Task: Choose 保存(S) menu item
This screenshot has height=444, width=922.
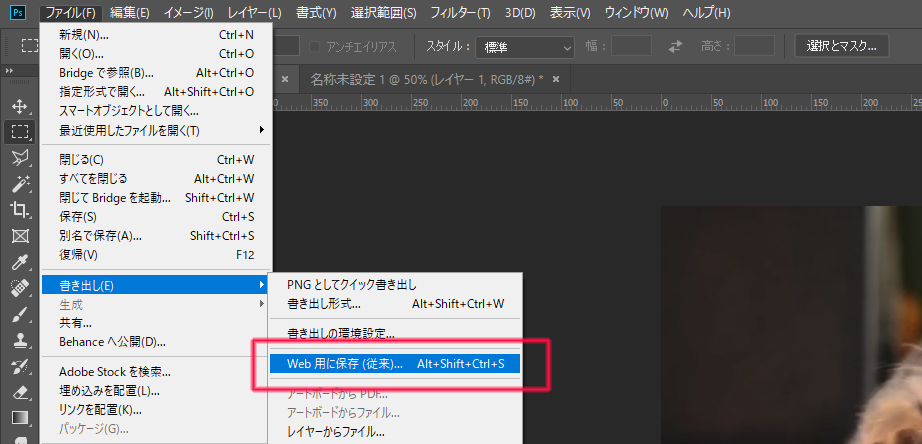Action: pos(156,216)
